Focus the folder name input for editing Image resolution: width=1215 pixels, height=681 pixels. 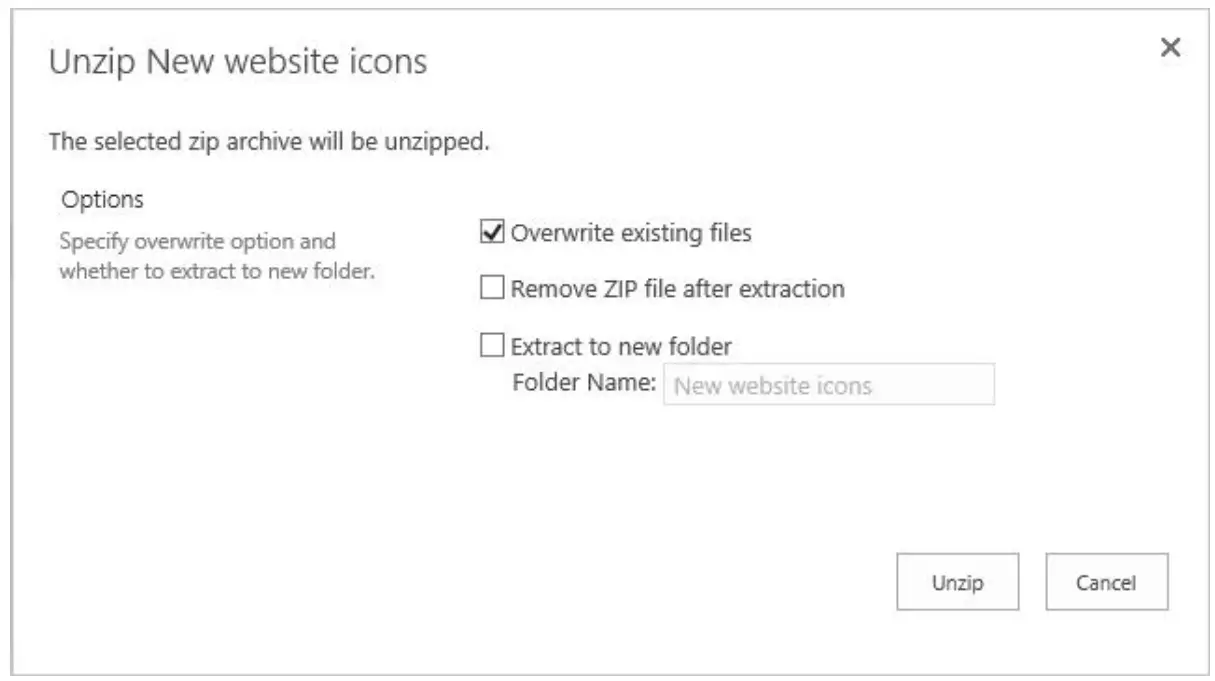pos(830,384)
